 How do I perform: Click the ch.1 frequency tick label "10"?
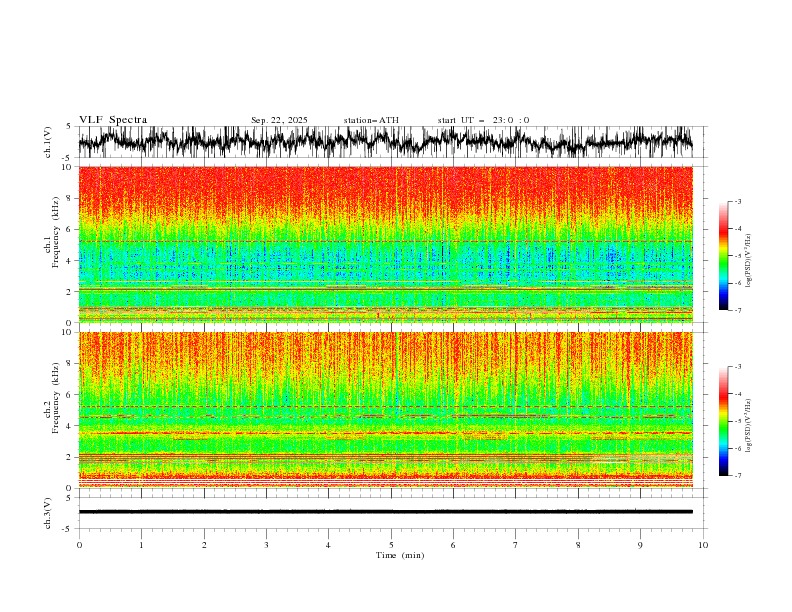[67, 167]
